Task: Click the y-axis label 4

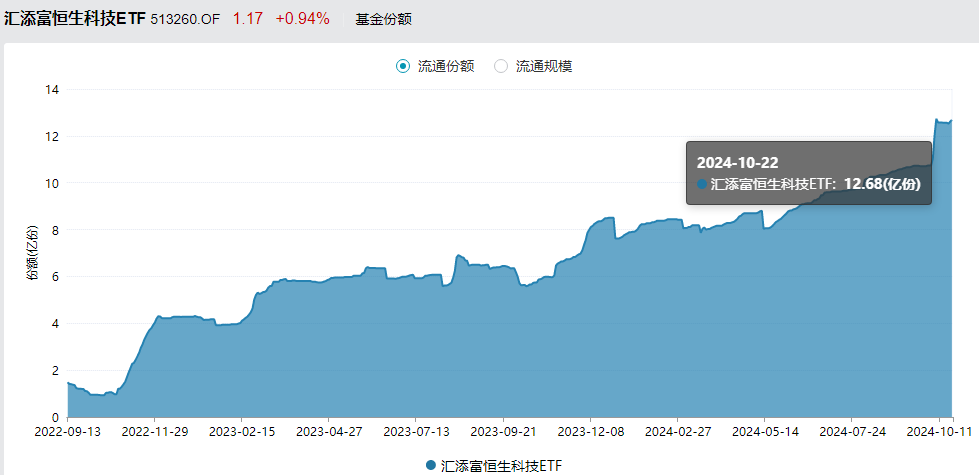Action: coord(55,323)
